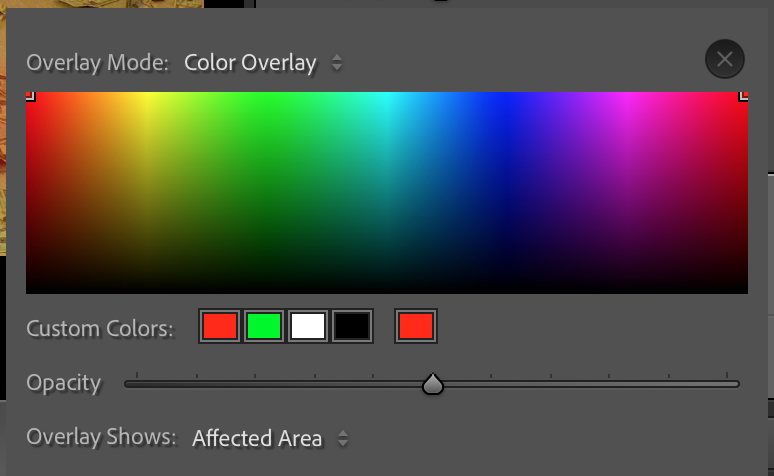Select the black custom color swatch
774x476 pixels.
[x=352, y=326]
